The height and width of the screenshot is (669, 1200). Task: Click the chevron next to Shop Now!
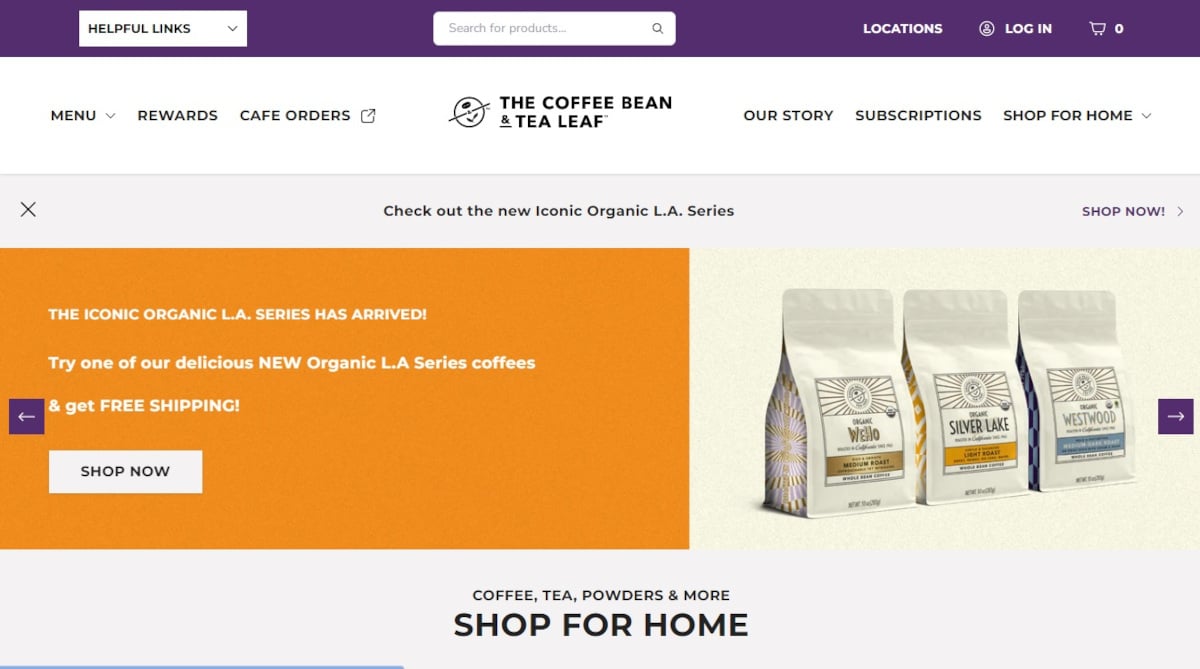1180,211
